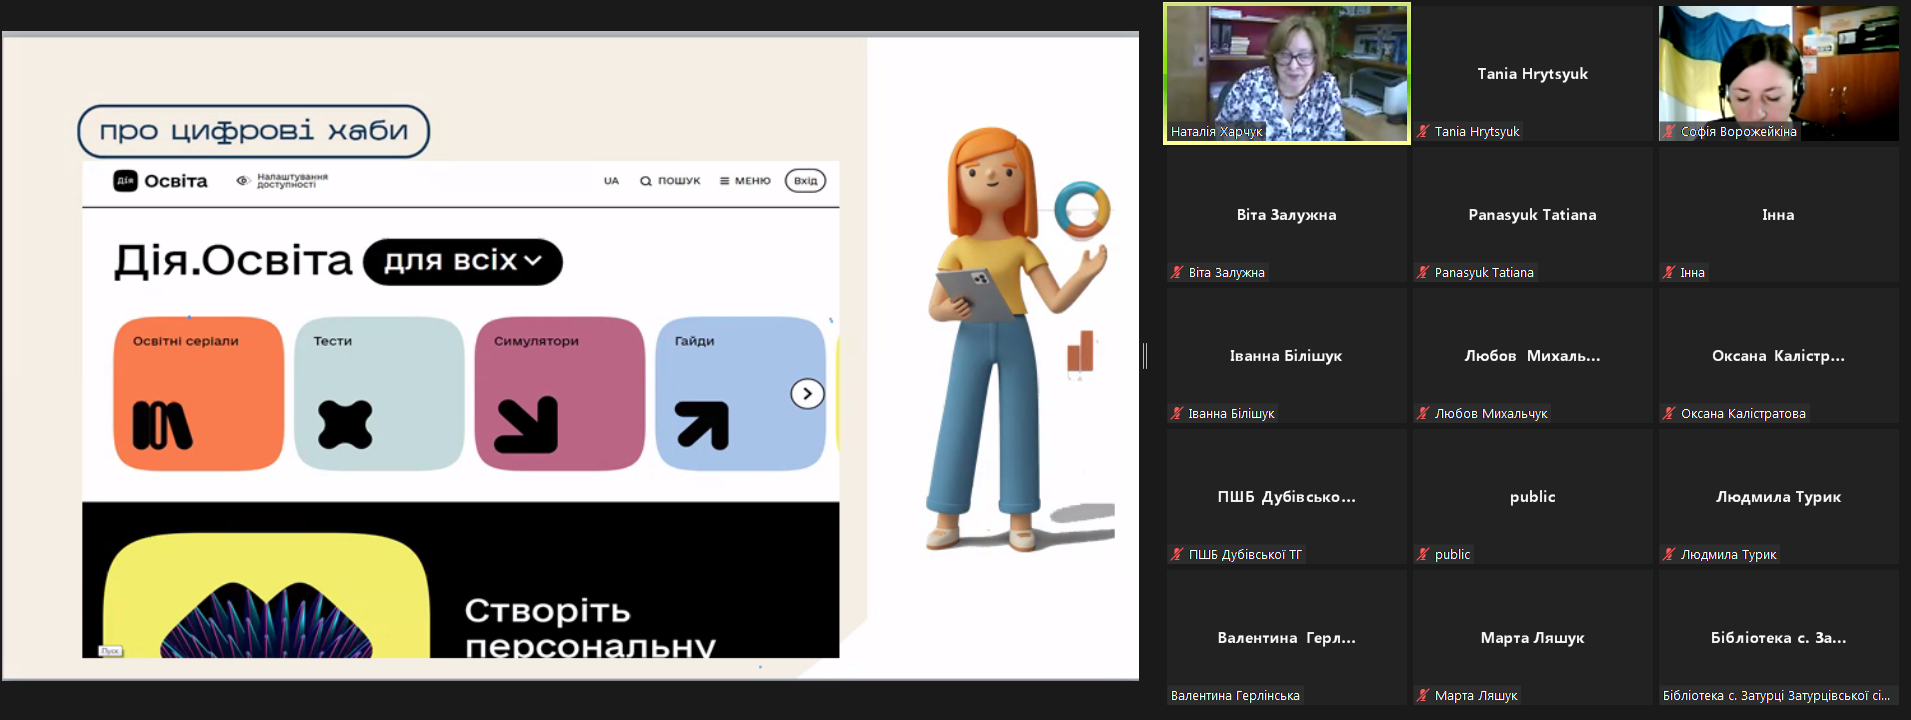Select Валентина Герлінська participant tile
Viewport: 1911px width, 720px height.
[1287, 638]
